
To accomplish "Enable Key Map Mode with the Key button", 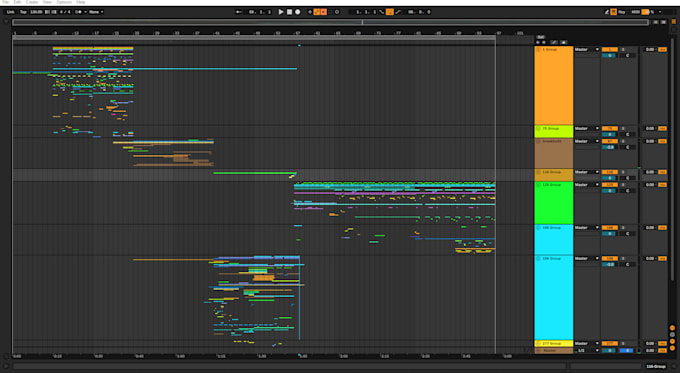I will pos(622,12).
